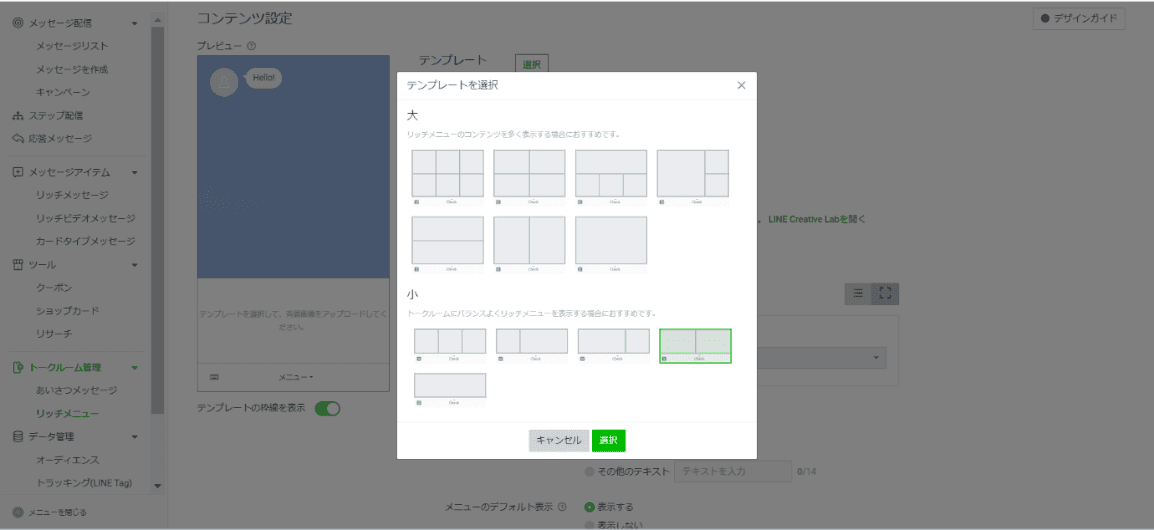Close the template selection dialog
This screenshot has width=1154, height=530.
(x=741, y=86)
